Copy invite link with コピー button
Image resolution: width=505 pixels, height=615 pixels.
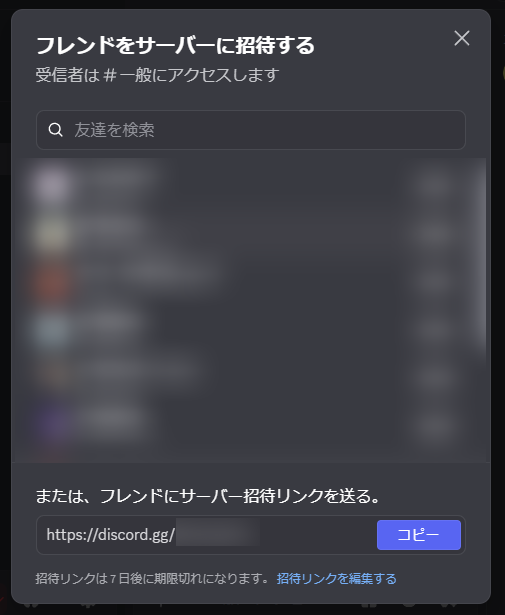click(419, 535)
